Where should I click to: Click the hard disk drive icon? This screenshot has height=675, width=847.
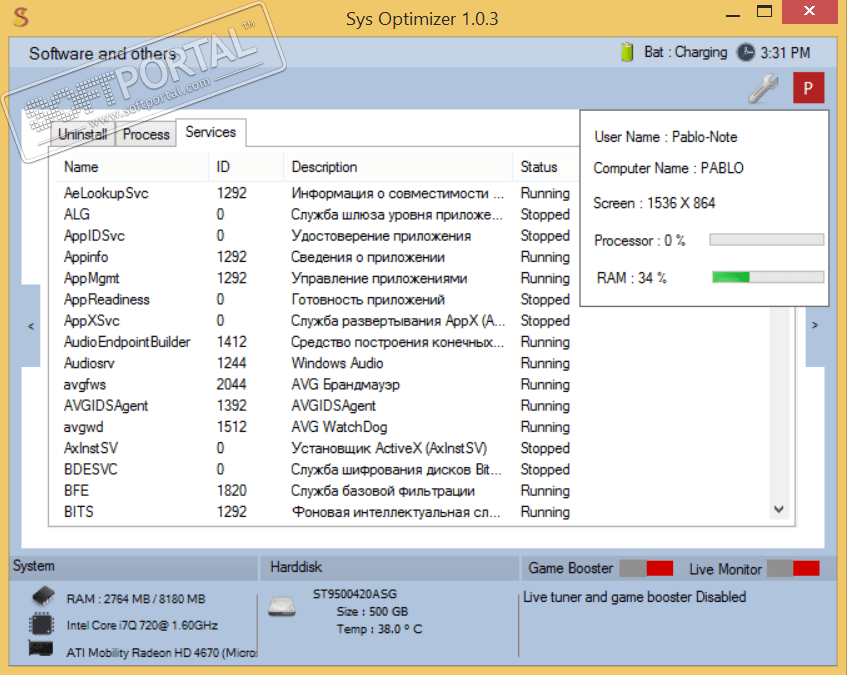point(282,607)
